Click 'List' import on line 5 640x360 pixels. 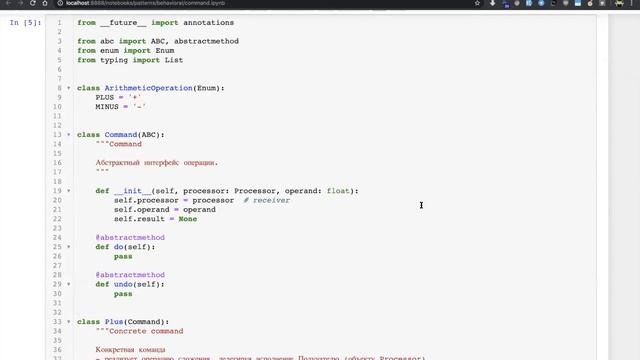coord(174,60)
